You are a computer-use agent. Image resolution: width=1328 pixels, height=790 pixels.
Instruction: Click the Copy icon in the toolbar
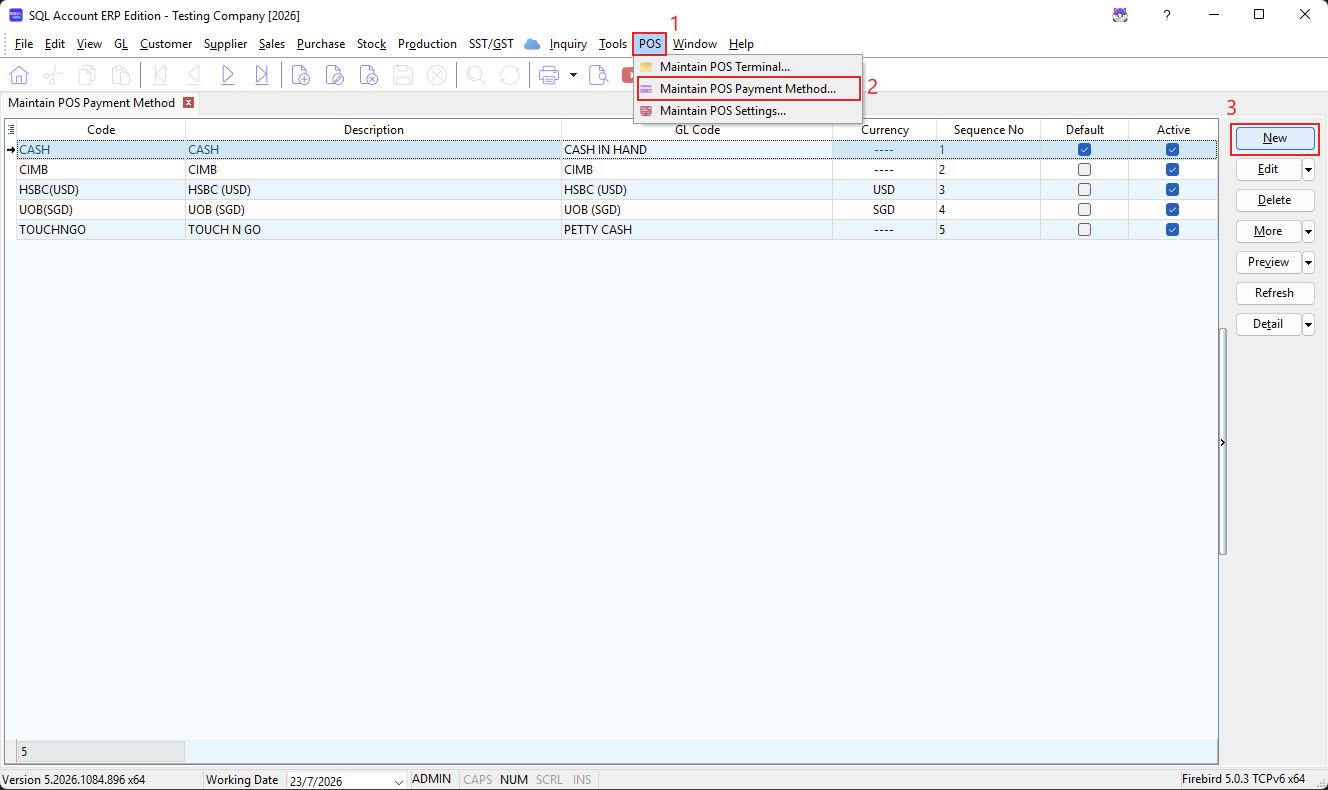[x=87, y=75]
